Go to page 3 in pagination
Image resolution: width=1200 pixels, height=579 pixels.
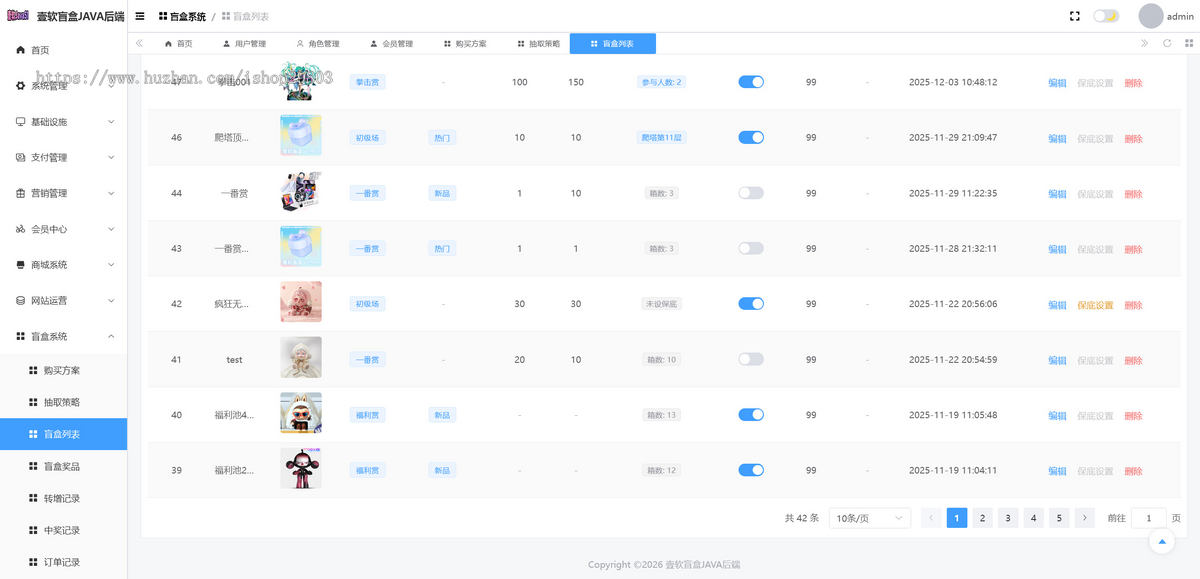pyautogui.click(x=1008, y=518)
